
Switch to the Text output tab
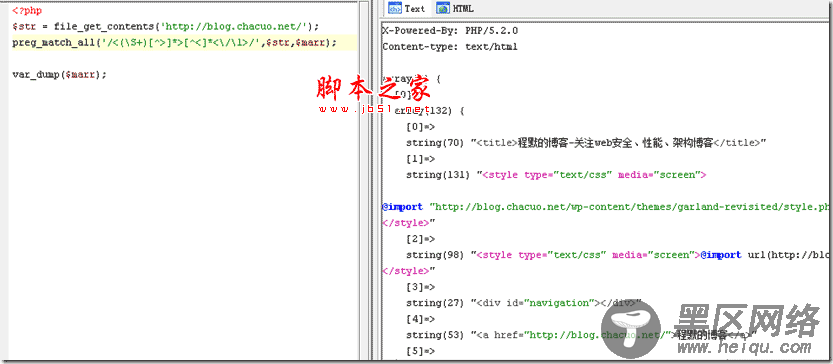click(407, 9)
